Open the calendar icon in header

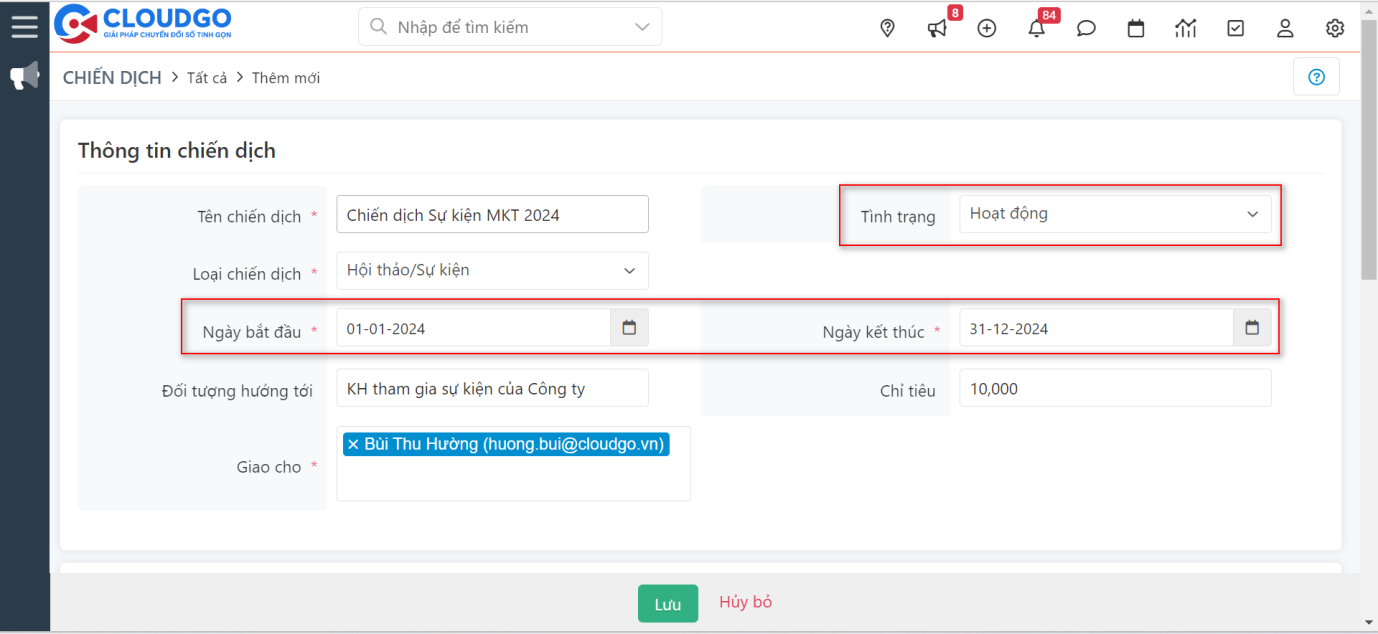[1136, 28]
